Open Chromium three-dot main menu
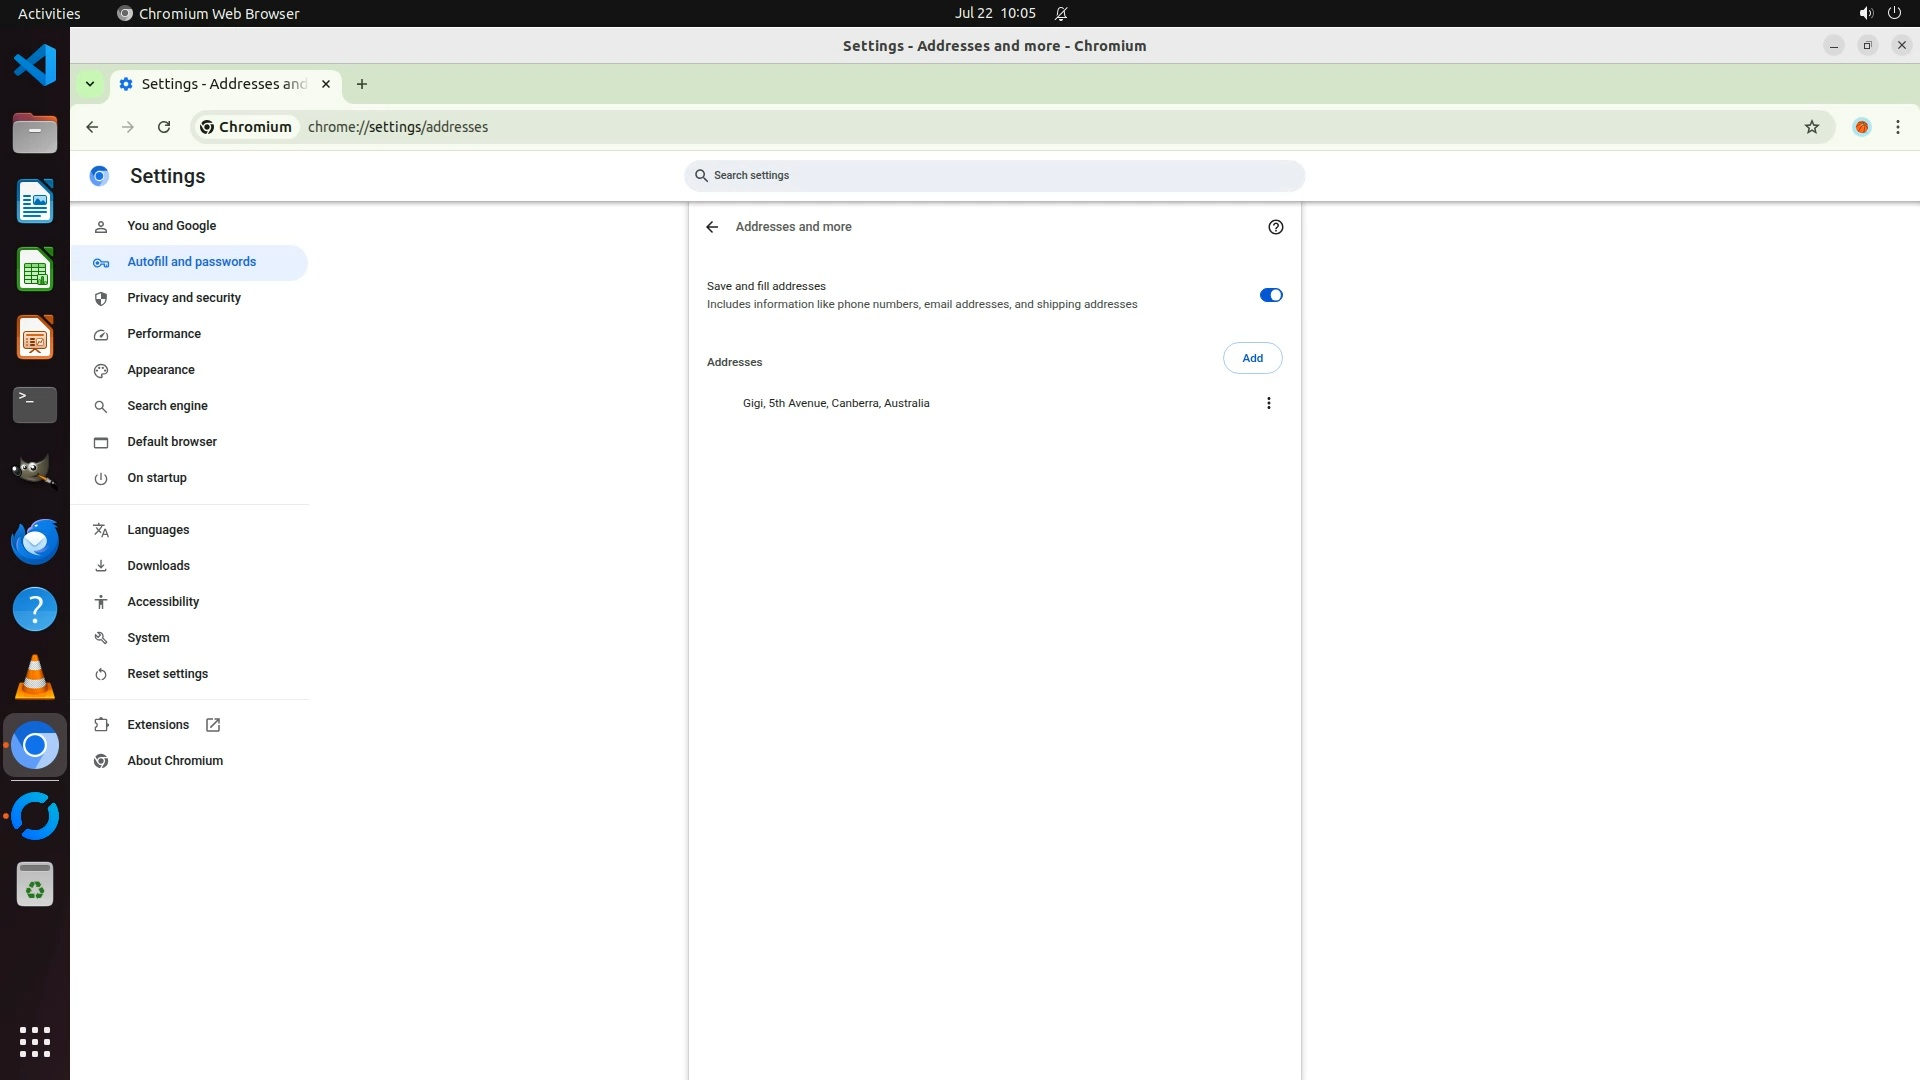The width and height of the screenshot is (1920, 1080). (x=1897, y=127)
